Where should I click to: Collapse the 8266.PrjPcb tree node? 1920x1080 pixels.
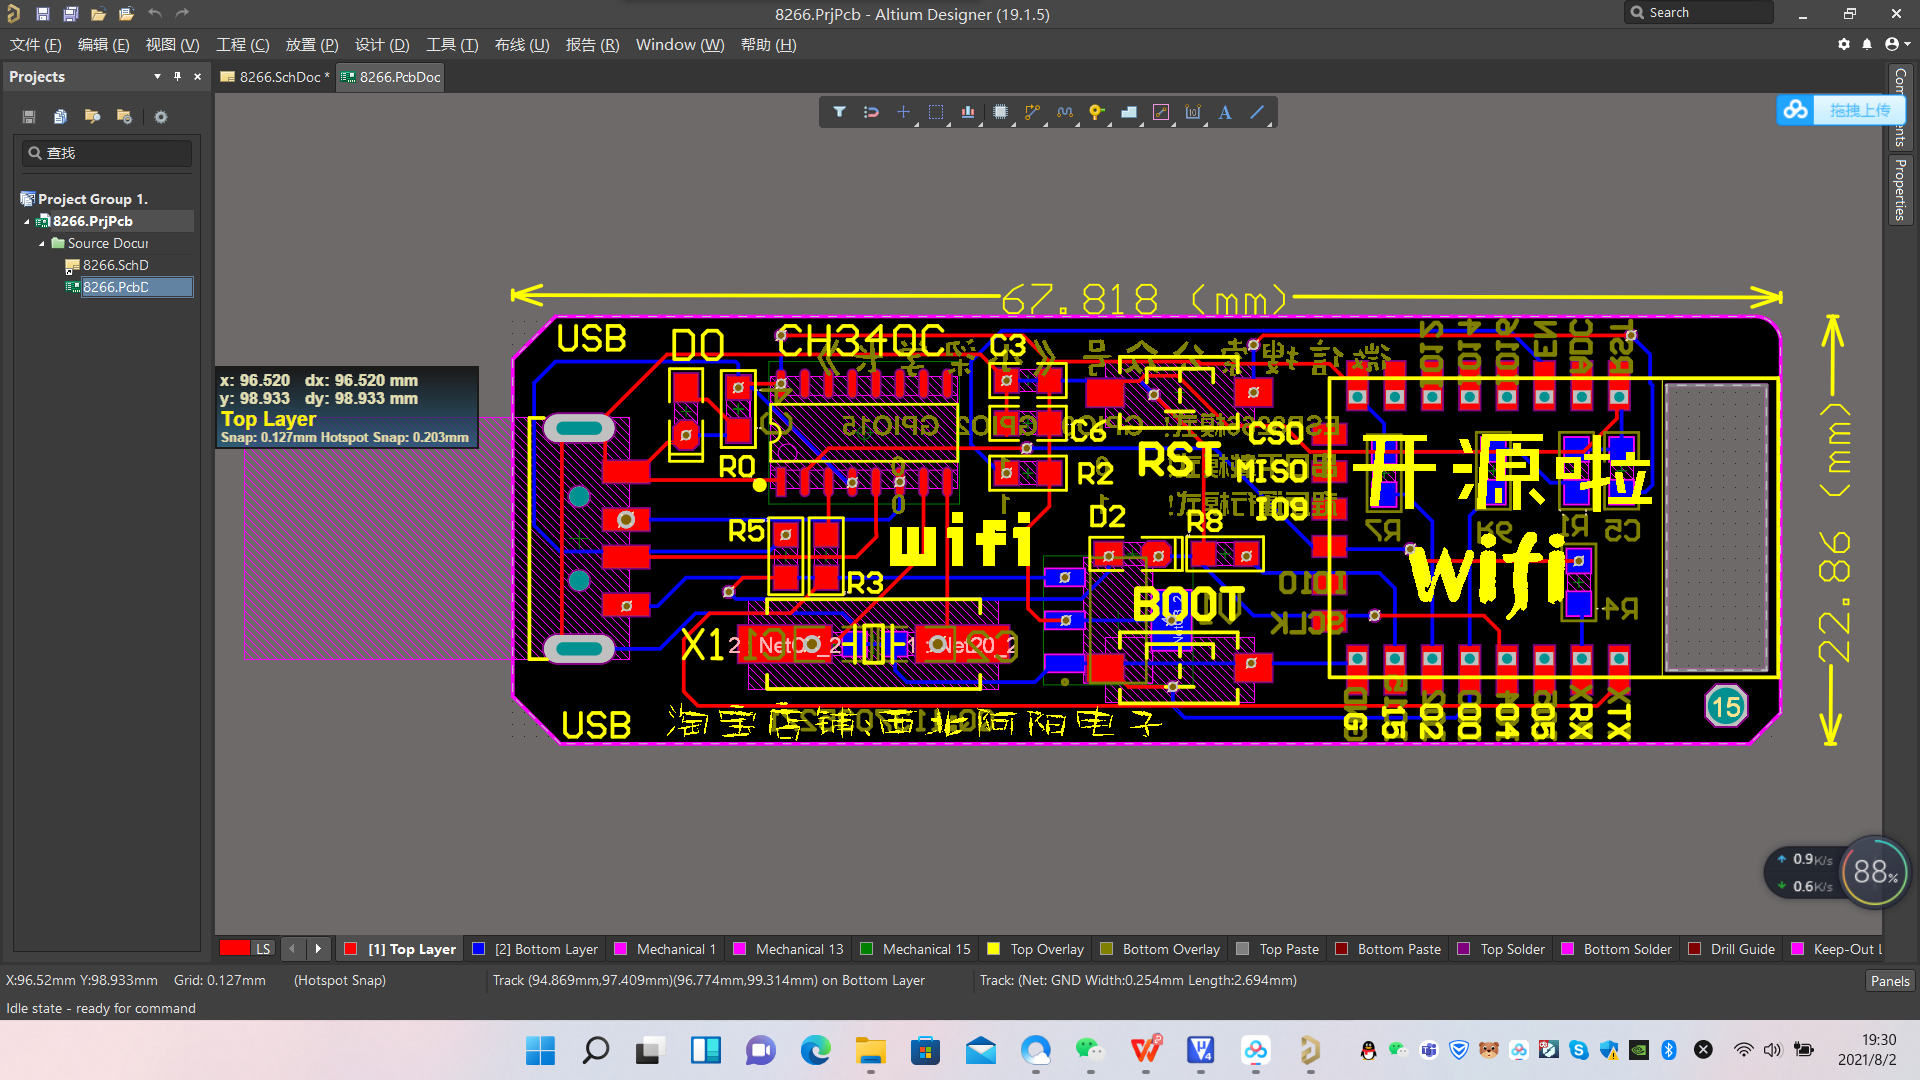point(27,221)
